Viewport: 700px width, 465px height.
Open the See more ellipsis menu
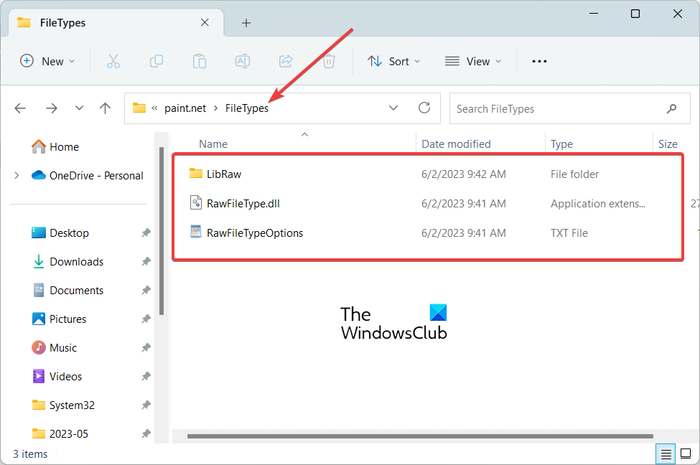[x=539, y=61]
